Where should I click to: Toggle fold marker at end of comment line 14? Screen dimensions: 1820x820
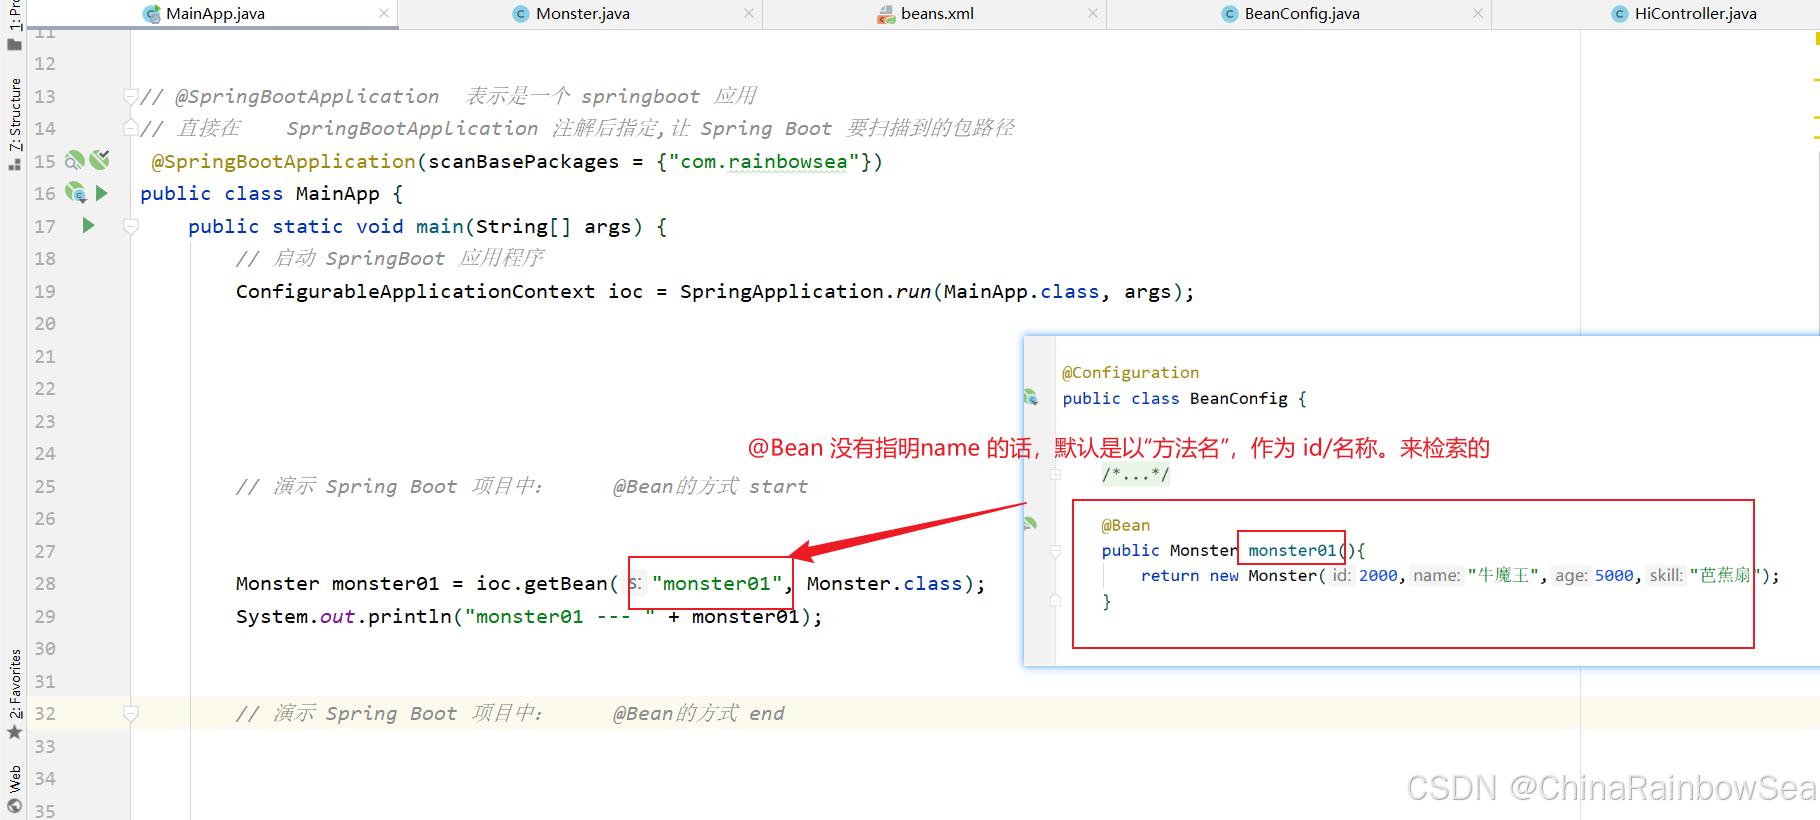coord(130,128)
